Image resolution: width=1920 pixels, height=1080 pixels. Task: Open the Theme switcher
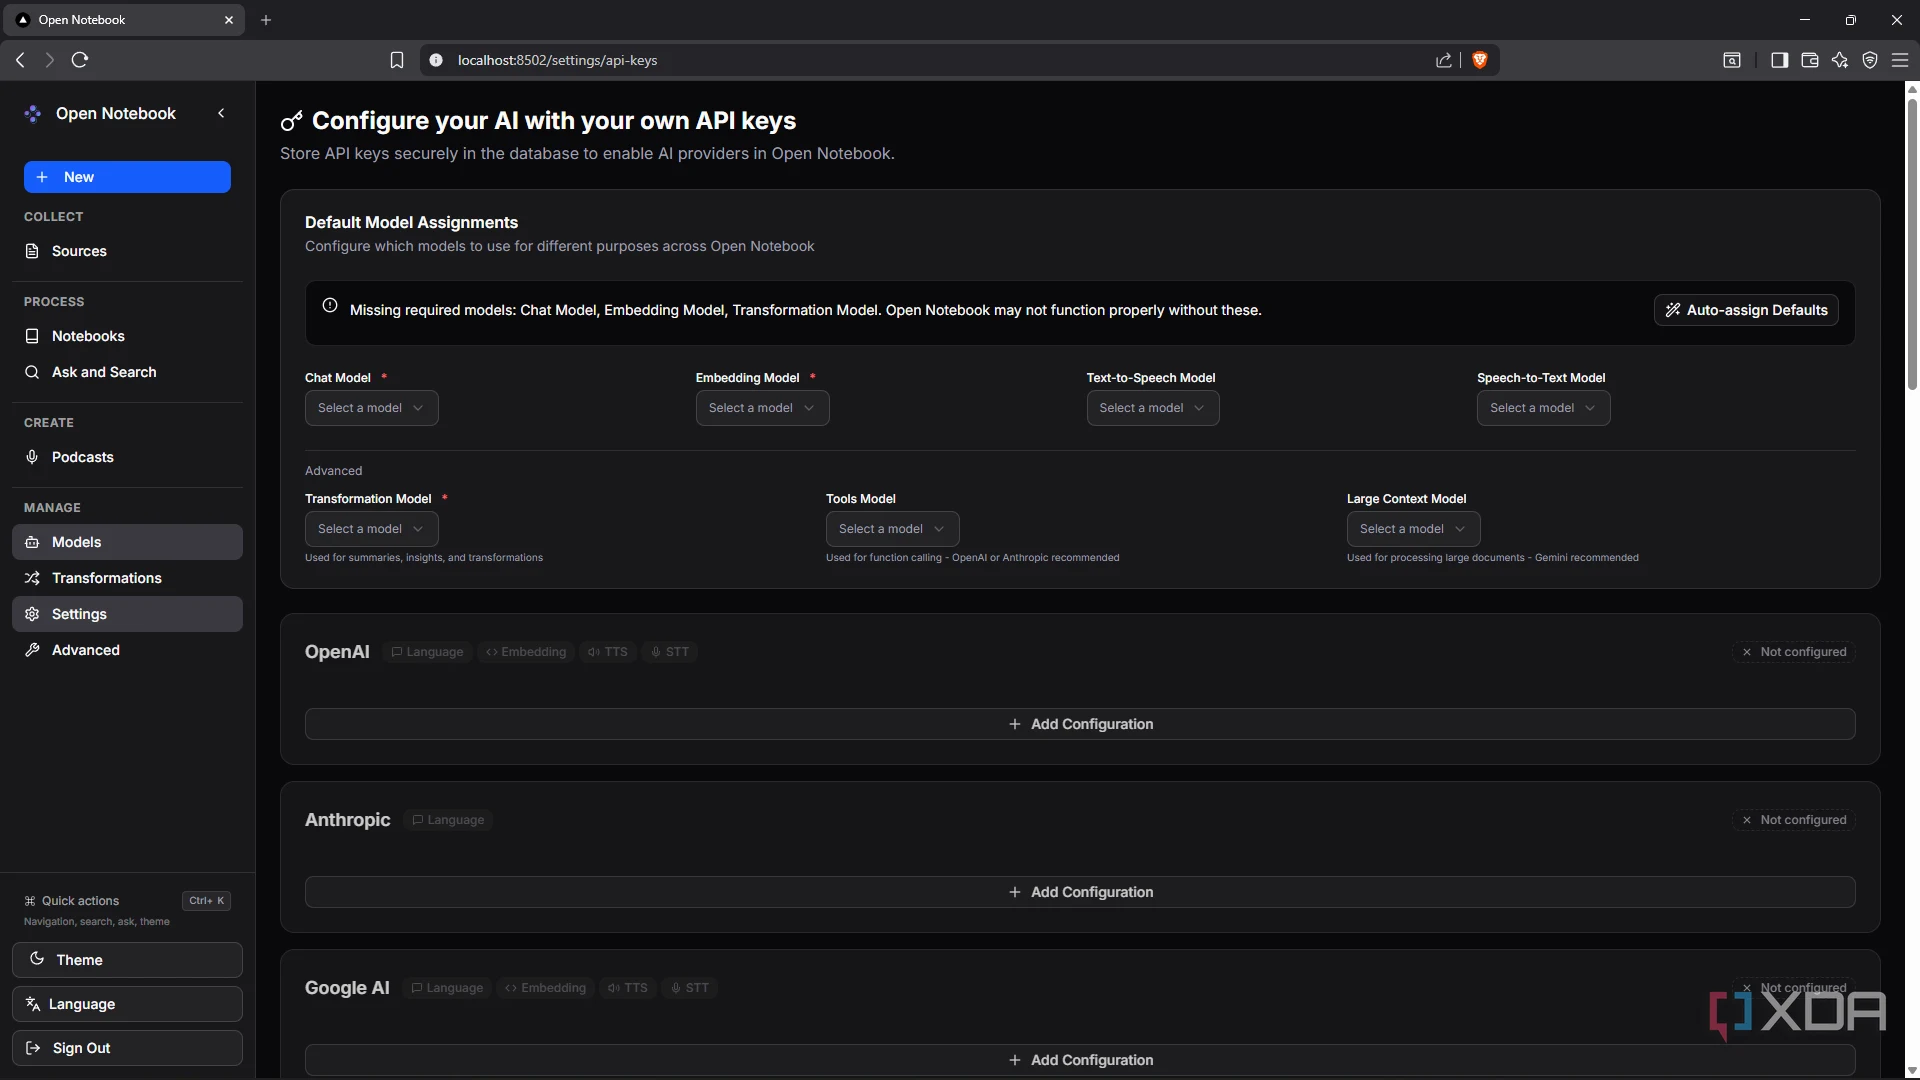[x=127, y=960]
